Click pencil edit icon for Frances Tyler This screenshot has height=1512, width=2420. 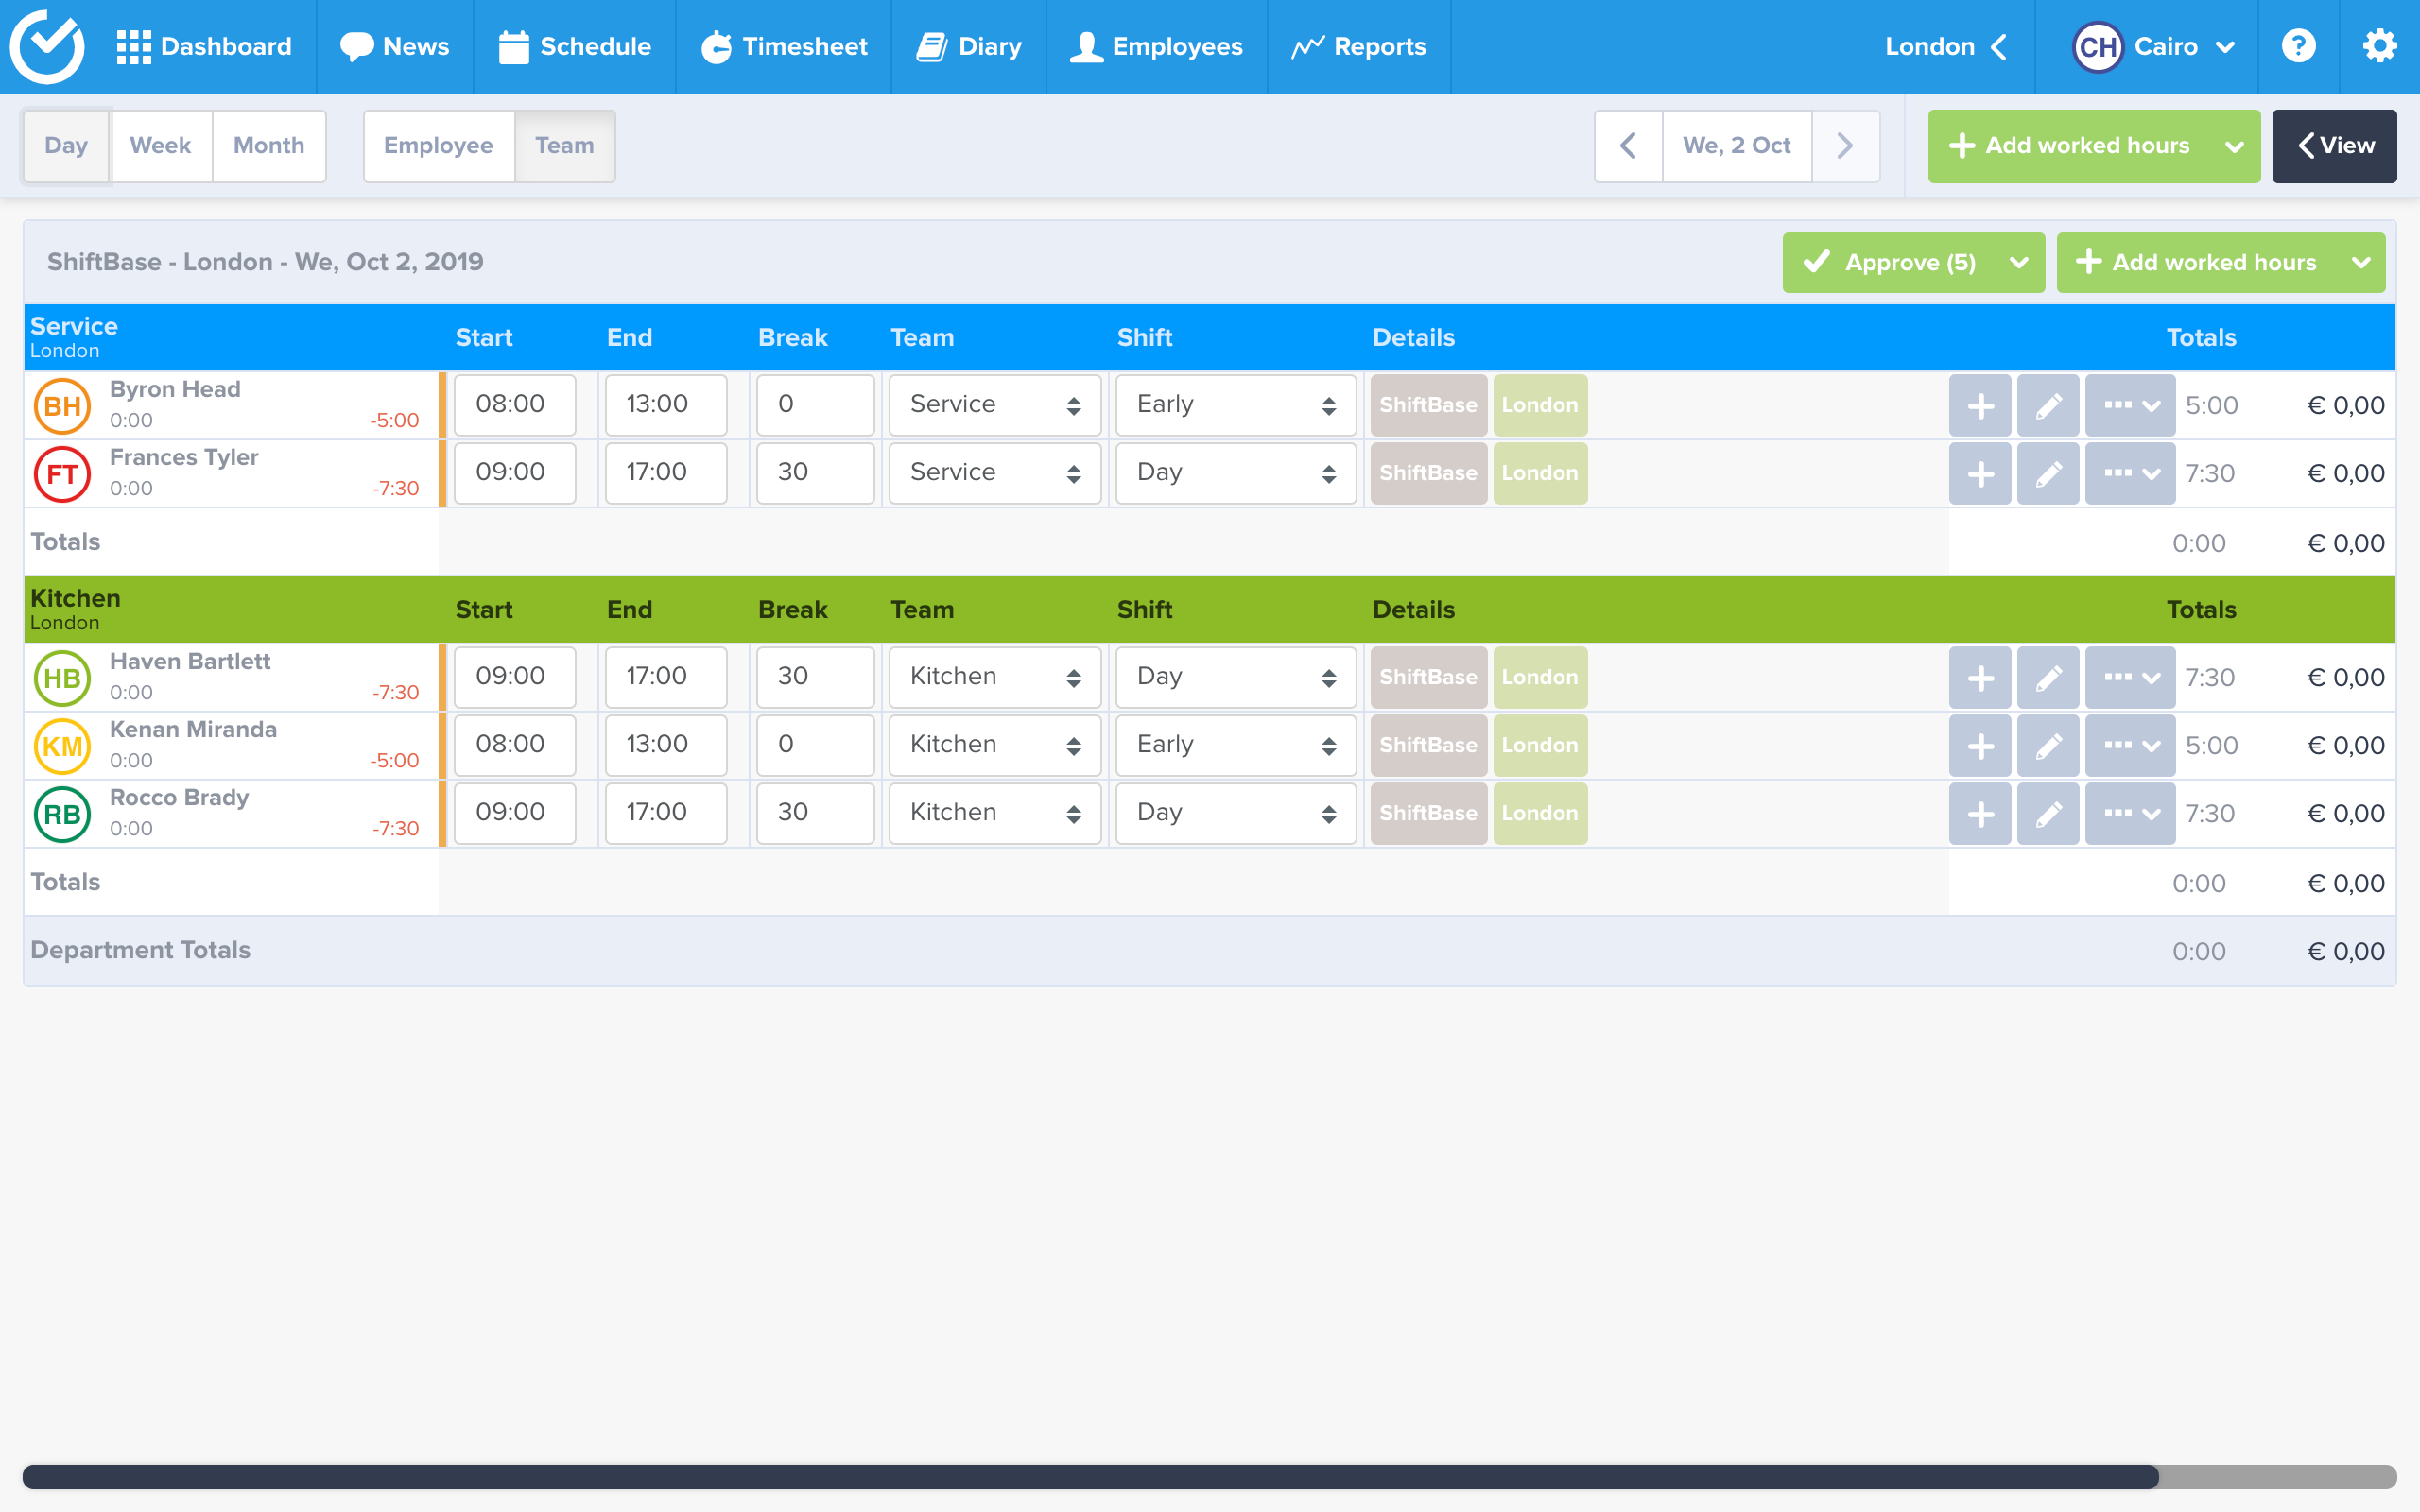point(2047,473)
